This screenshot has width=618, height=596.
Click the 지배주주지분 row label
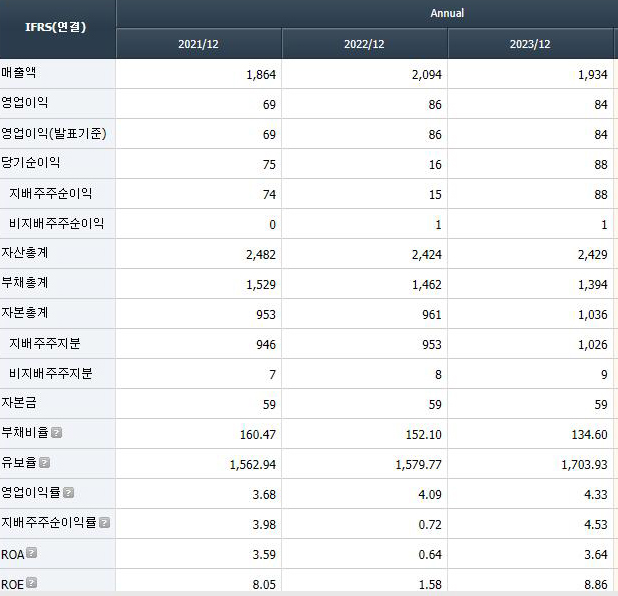pyautogui.click(x=45, y=343)
